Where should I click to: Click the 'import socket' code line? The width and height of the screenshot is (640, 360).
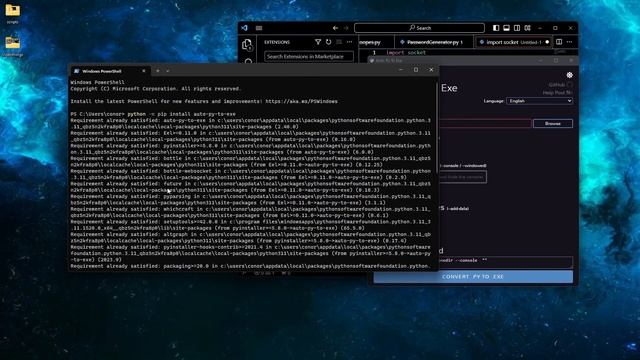(x=406, y=52)
